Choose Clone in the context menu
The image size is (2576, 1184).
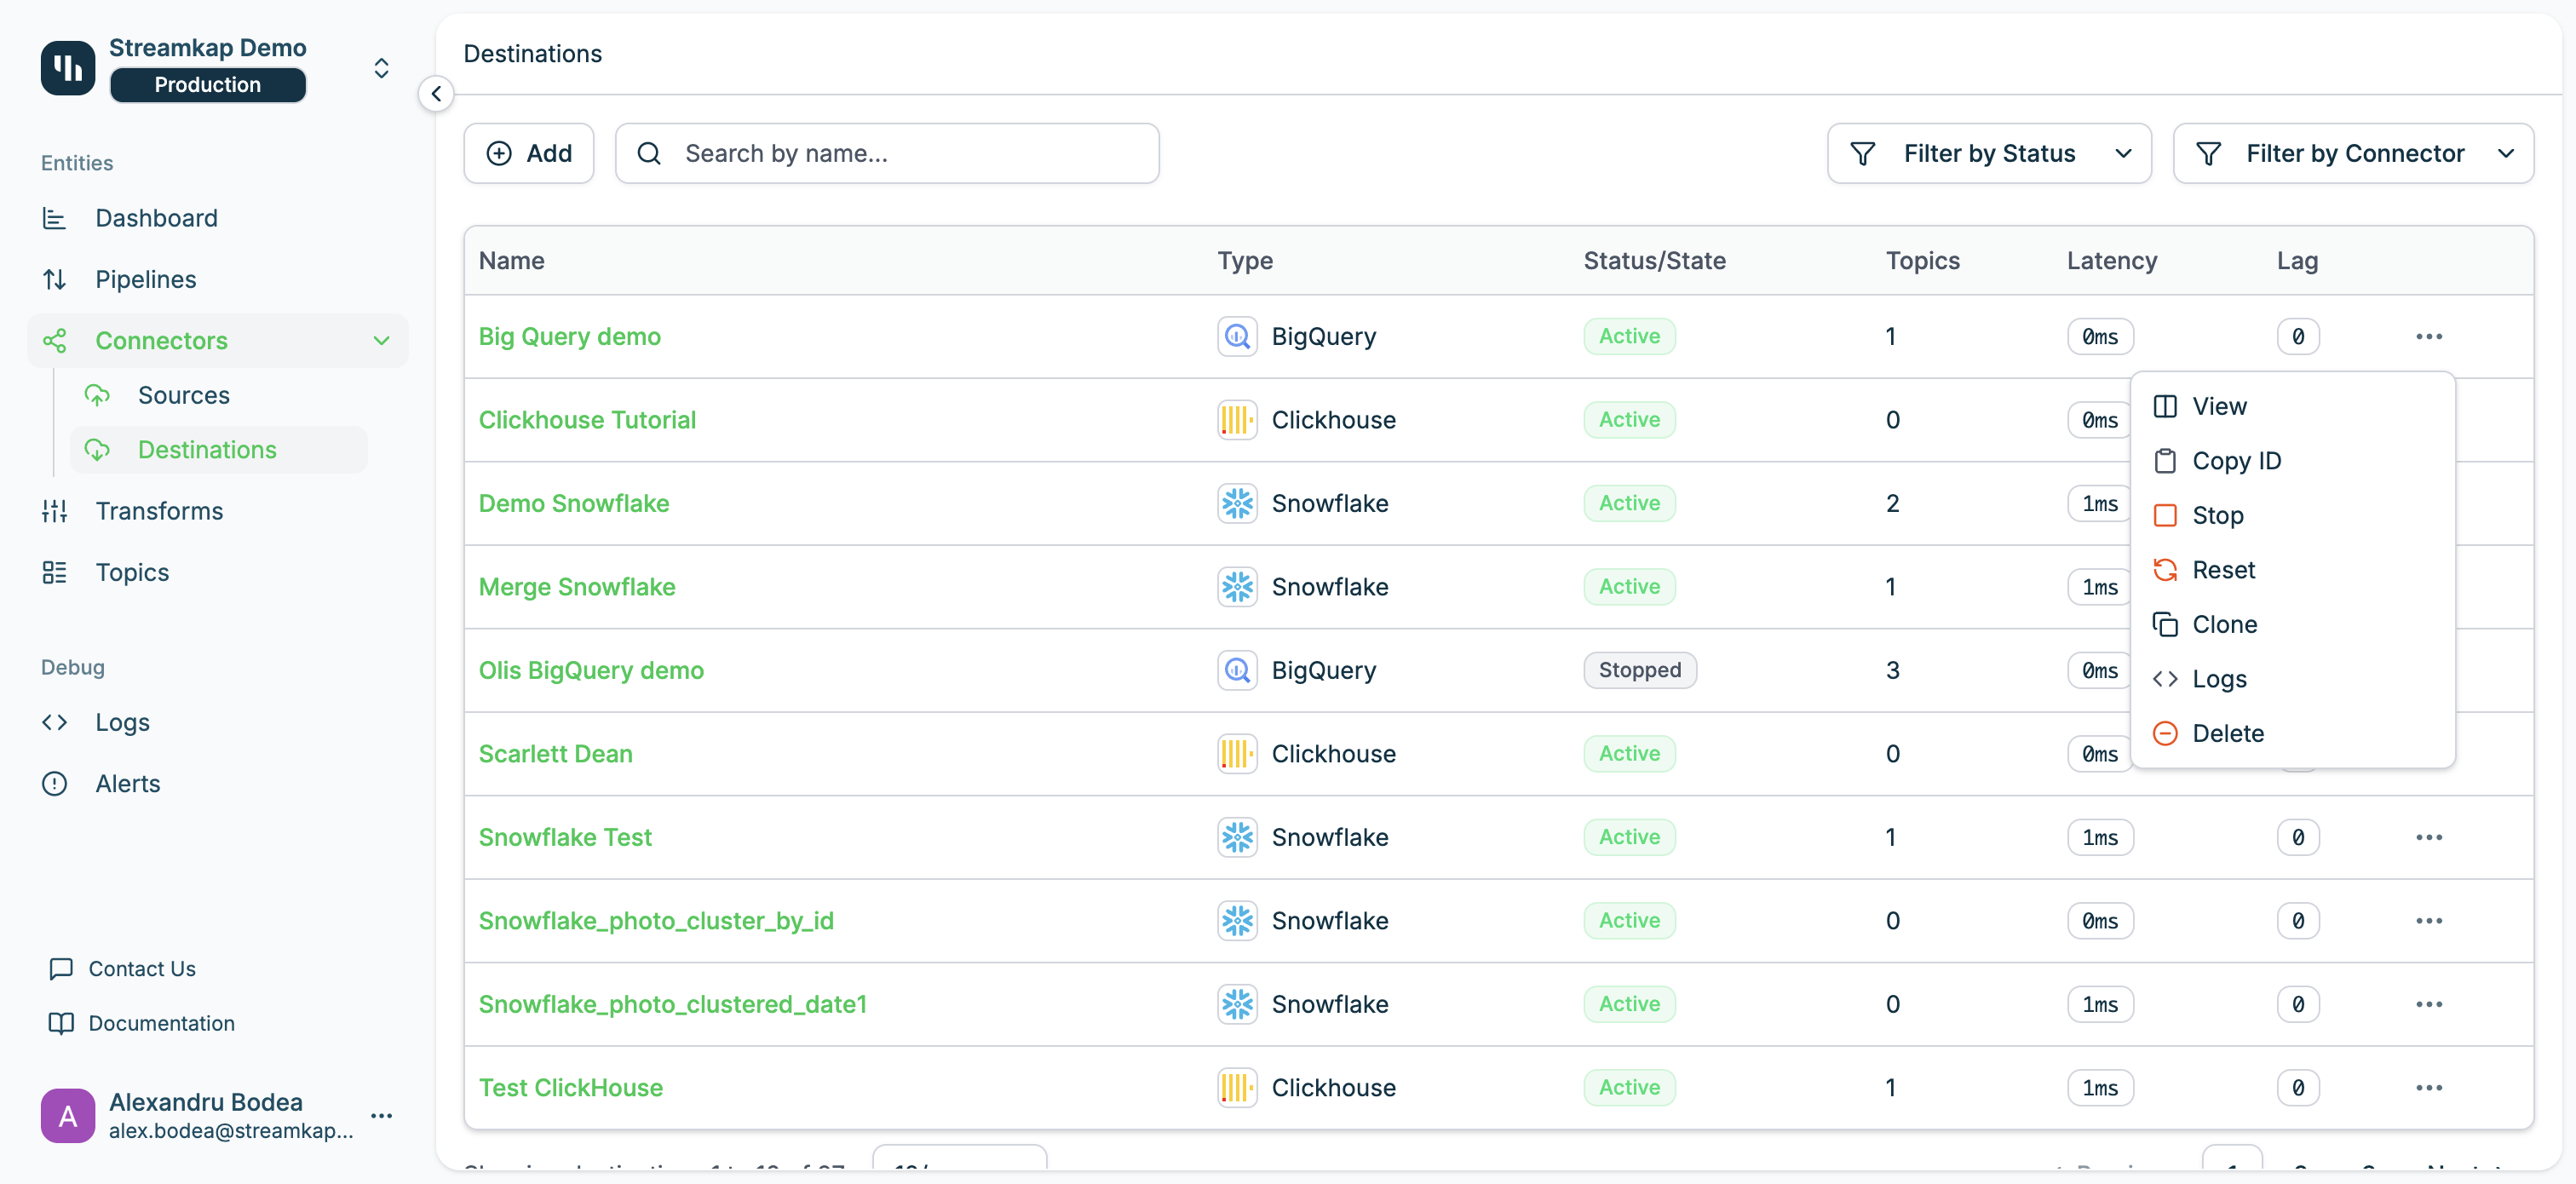coord(2223,624)
